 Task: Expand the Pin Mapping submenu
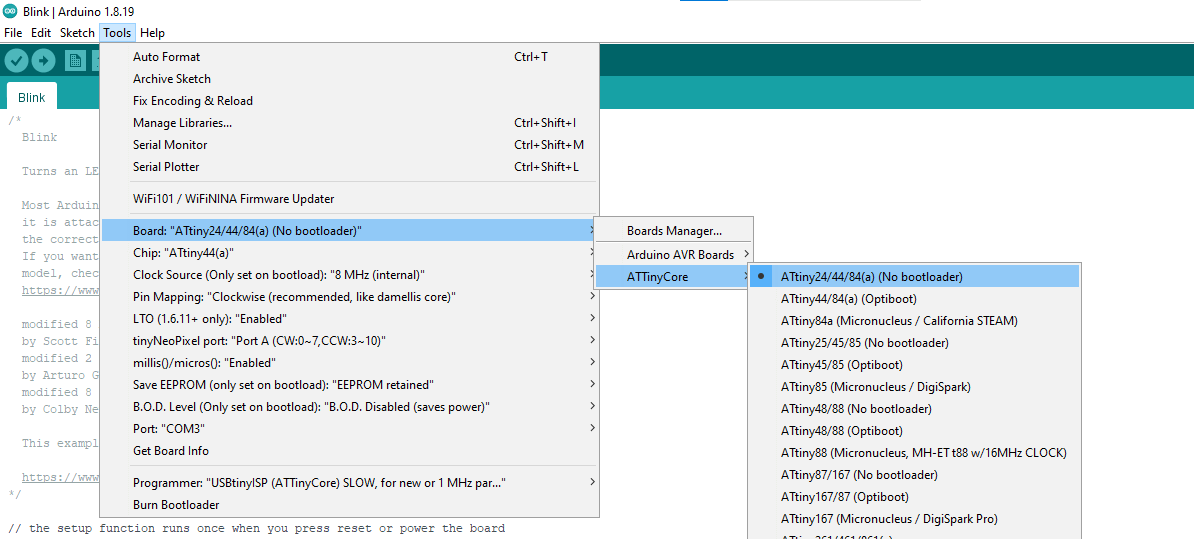click(350, 296)
